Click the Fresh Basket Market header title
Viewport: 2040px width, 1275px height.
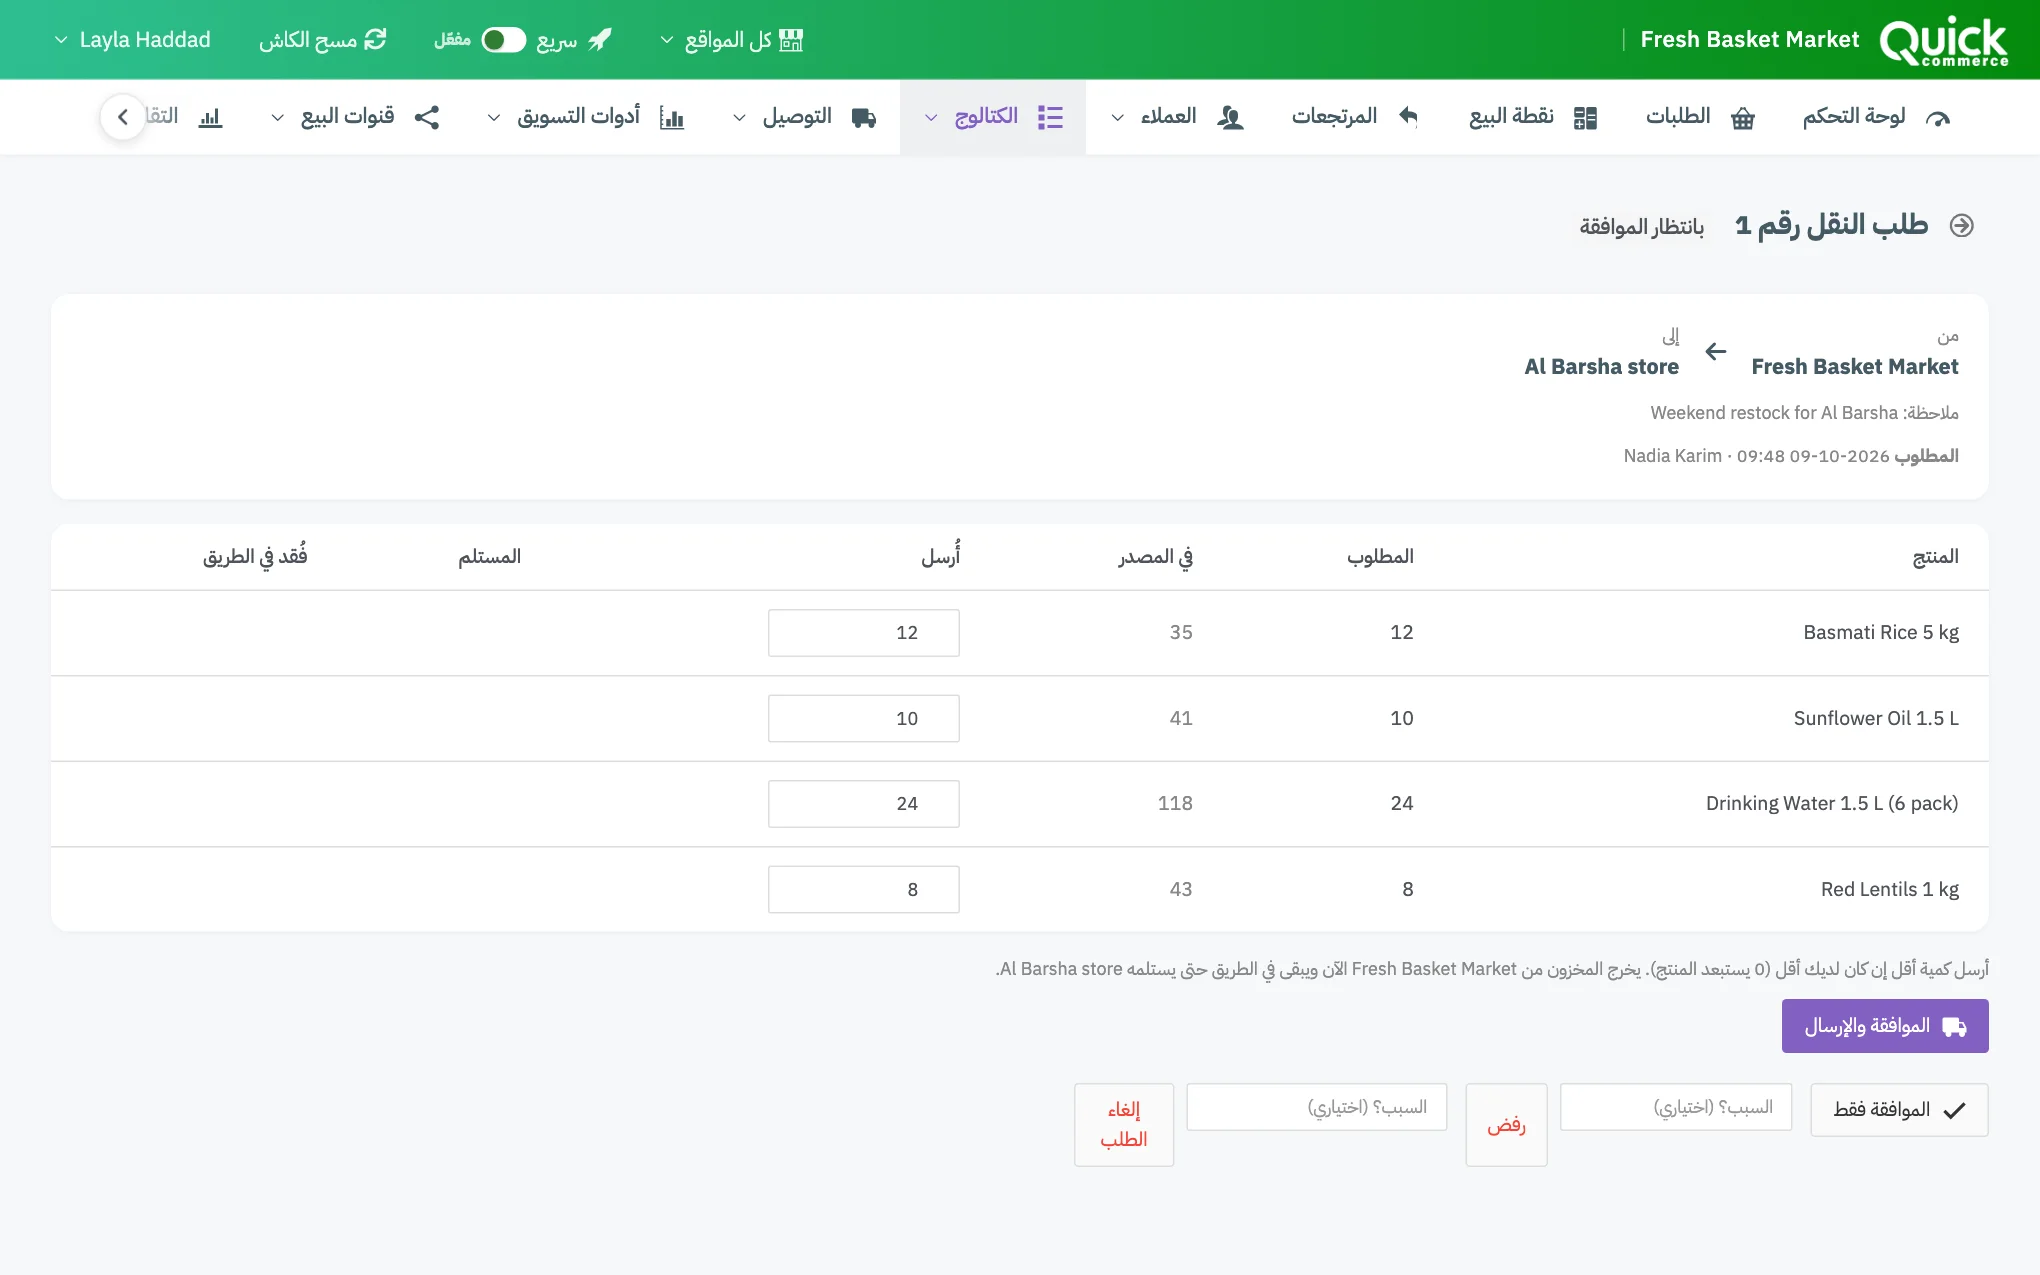(x=1749, y=40)
